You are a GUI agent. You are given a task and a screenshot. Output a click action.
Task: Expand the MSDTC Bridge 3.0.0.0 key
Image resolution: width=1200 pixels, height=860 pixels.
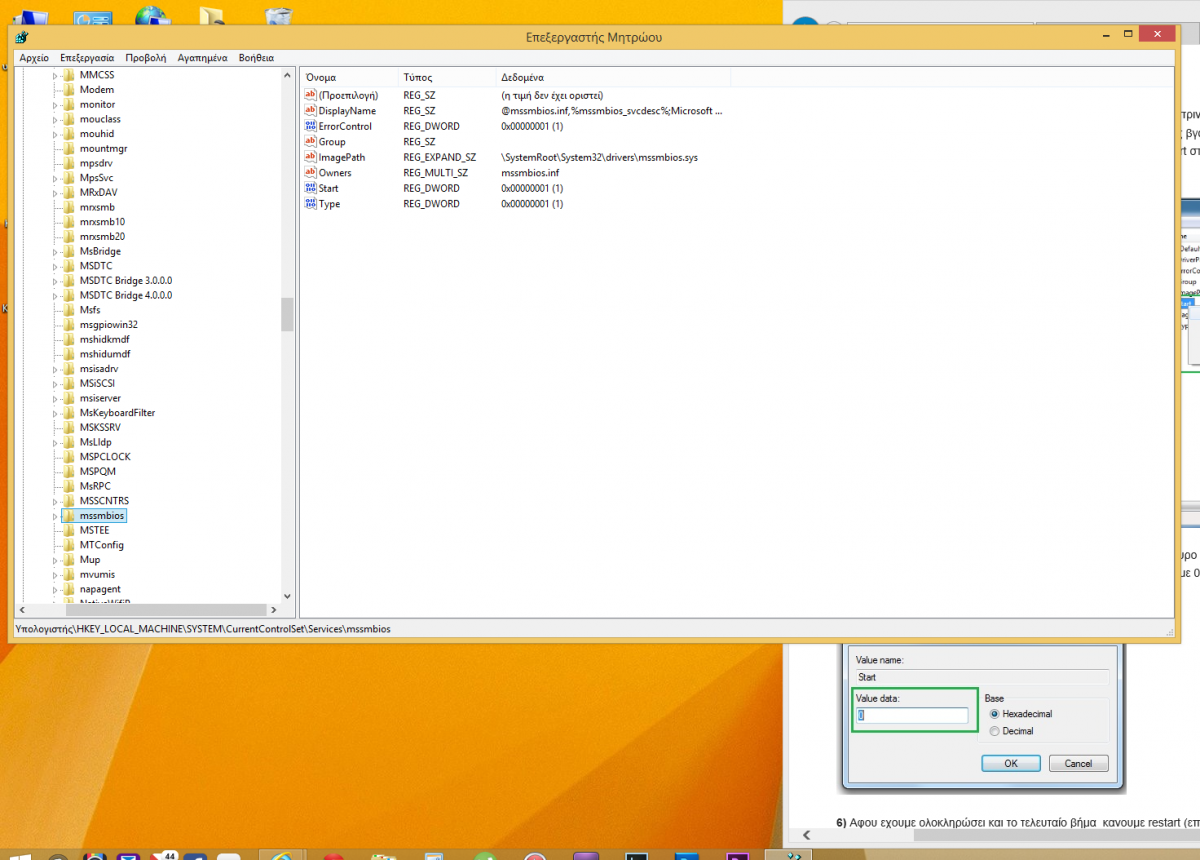tap(54, 281)
